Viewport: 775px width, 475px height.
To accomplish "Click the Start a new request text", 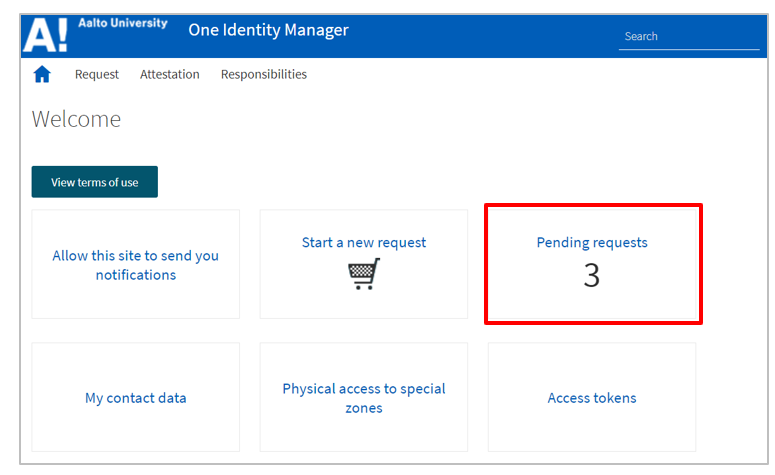I will (x=364, y=243).
